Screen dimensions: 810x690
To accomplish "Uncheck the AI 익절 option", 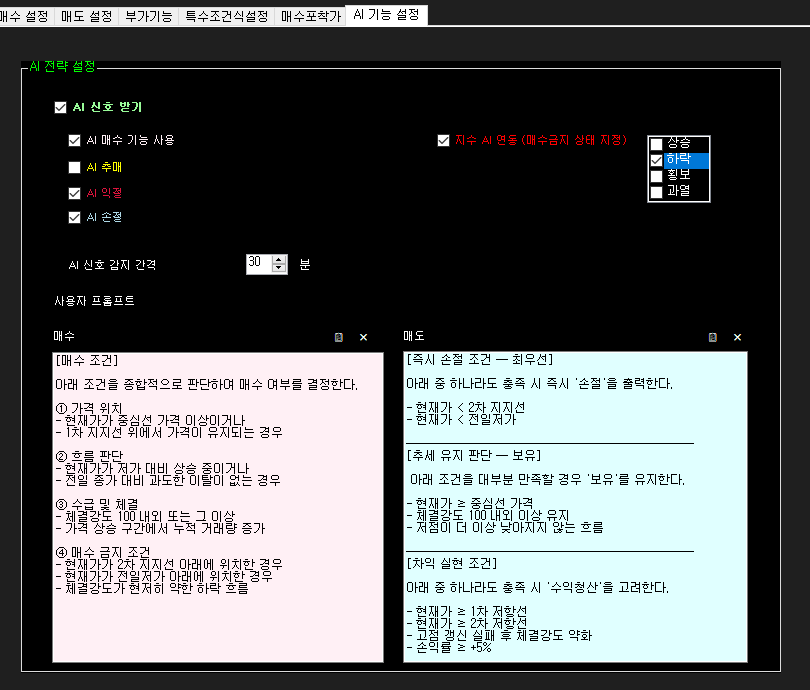I will coord(74,193).
